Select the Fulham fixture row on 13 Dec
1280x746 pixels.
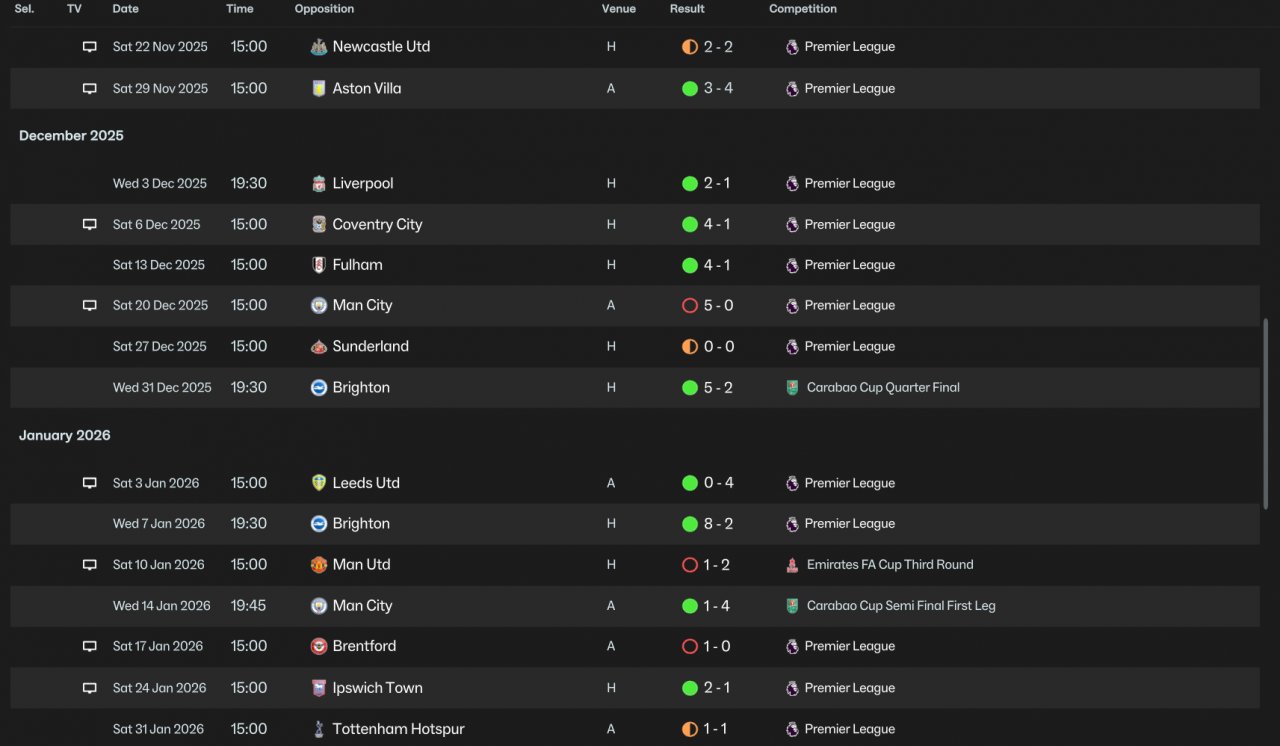pos(635,265)
